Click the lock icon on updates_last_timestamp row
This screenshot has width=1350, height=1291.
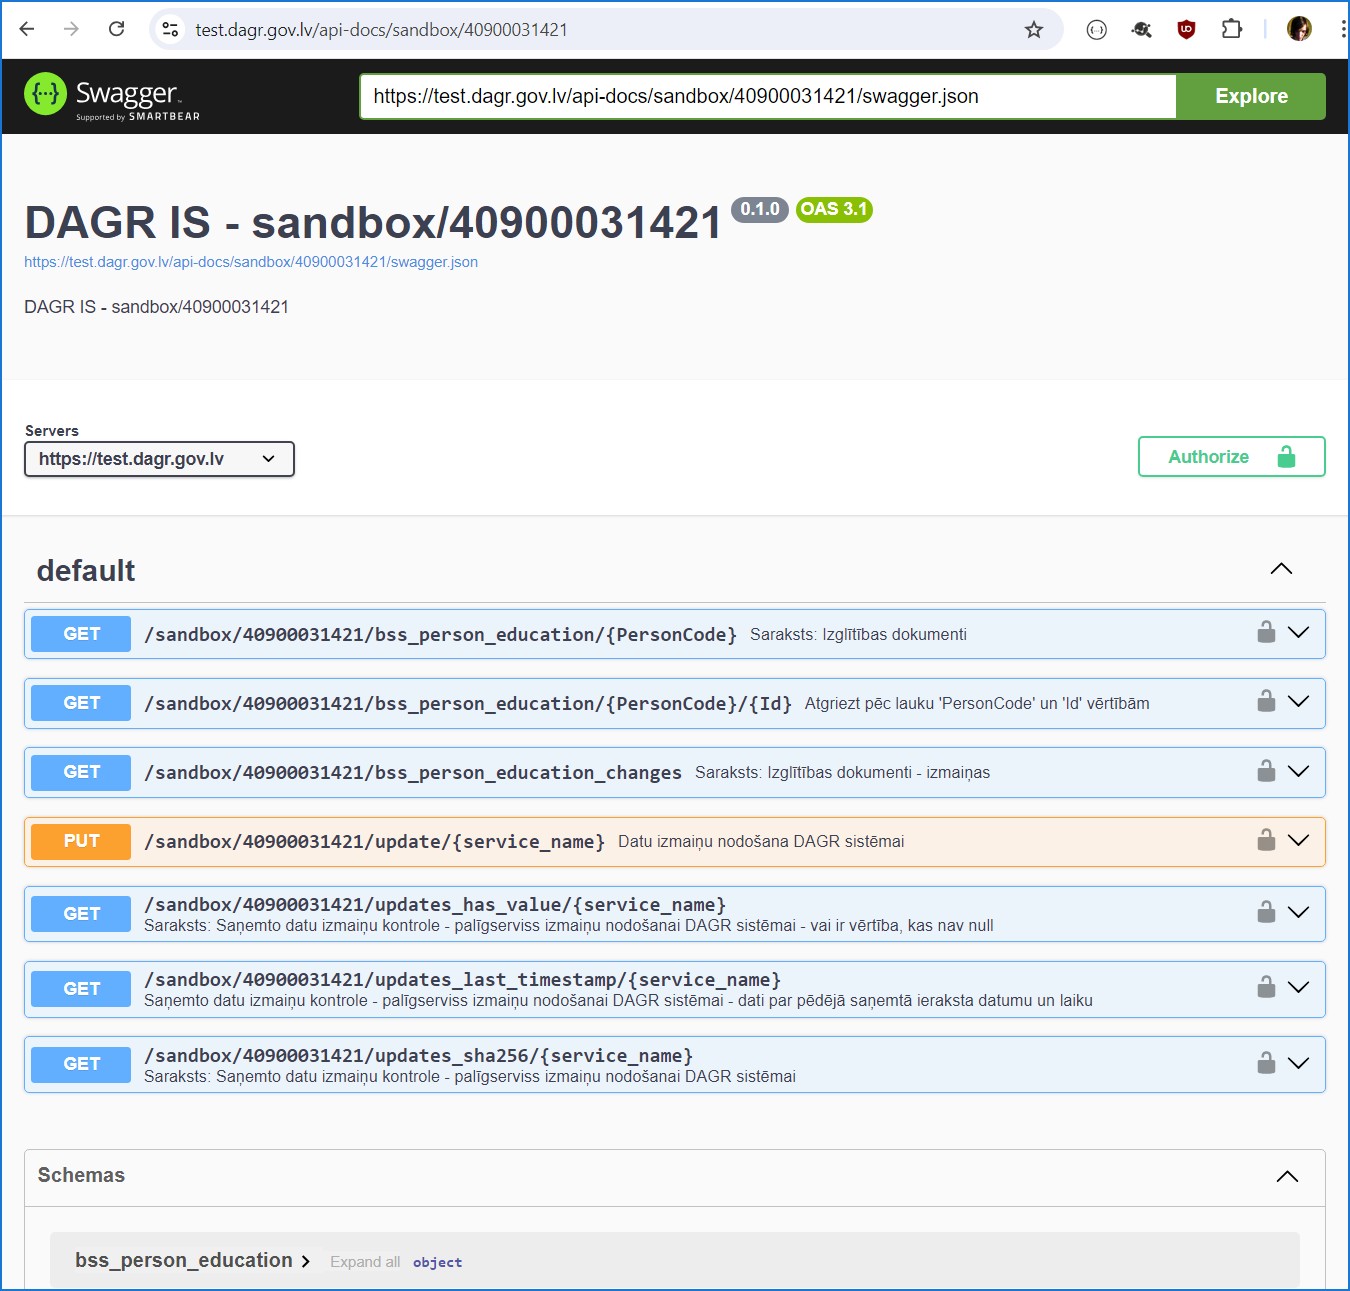tap(1266, 987)
